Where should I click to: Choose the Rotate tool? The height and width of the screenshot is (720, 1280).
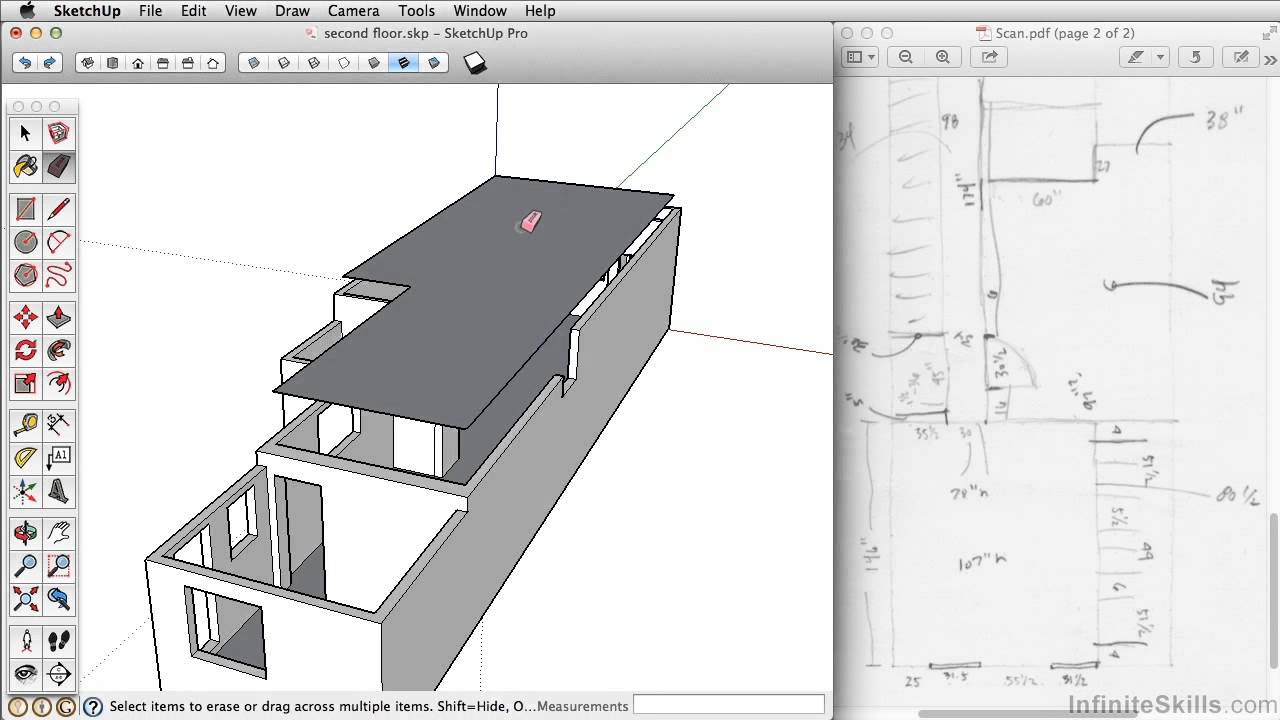point(25,350)
